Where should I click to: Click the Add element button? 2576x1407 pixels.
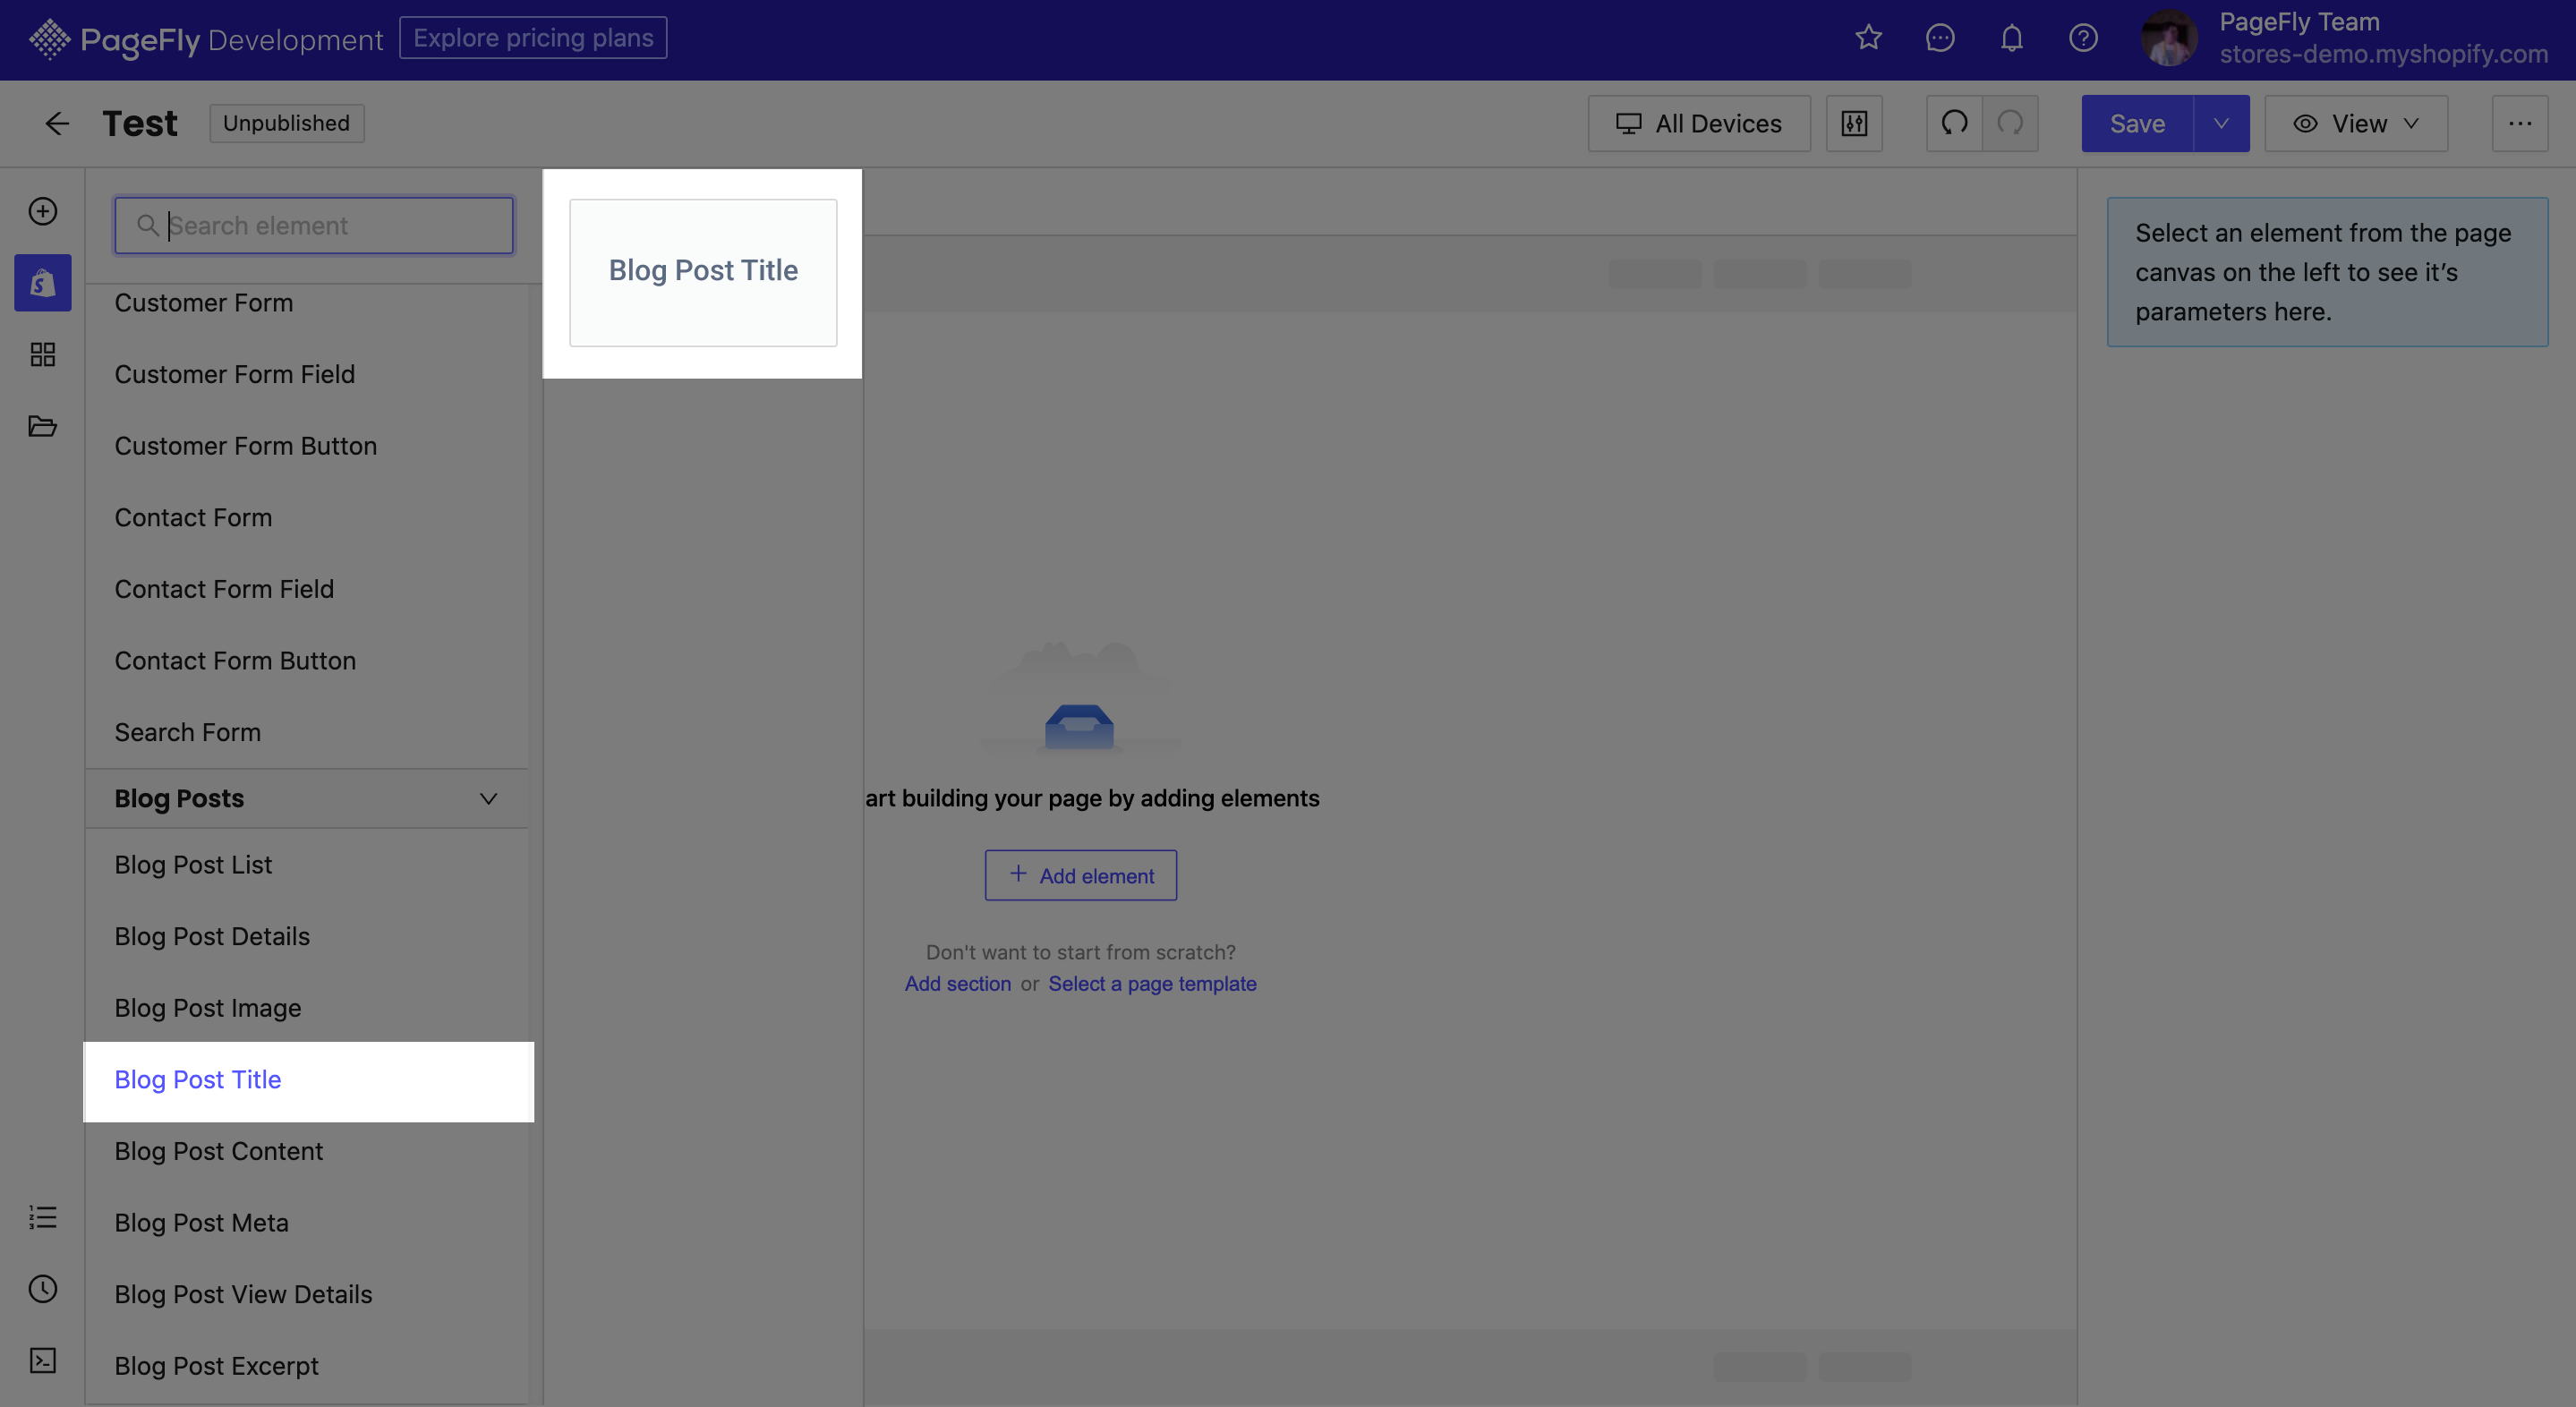click(1080, 875)
